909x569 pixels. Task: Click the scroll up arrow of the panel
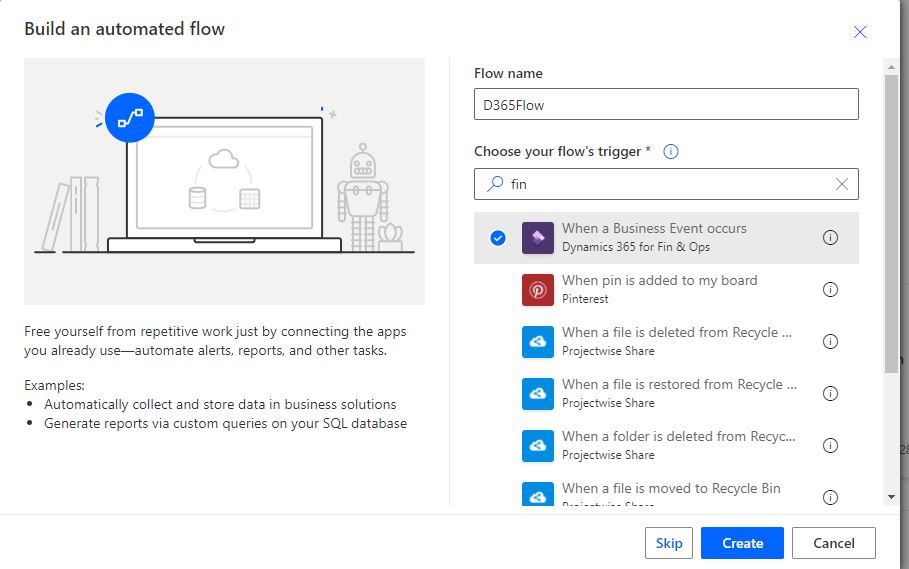tap(891, 67)
